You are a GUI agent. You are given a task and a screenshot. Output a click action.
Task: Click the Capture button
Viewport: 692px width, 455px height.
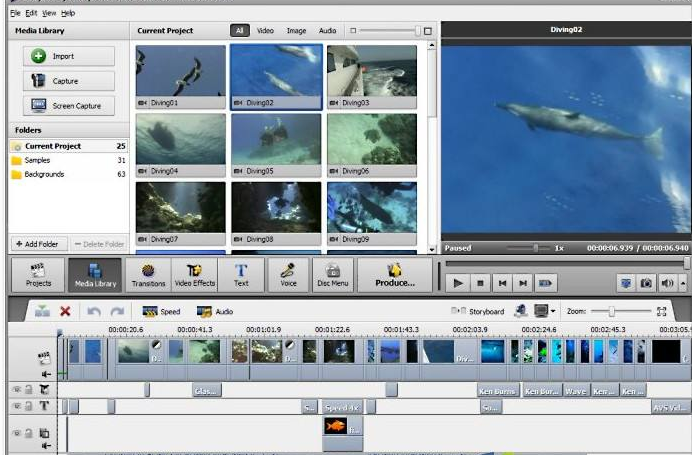pyautogui.click(x=69, y=81)
